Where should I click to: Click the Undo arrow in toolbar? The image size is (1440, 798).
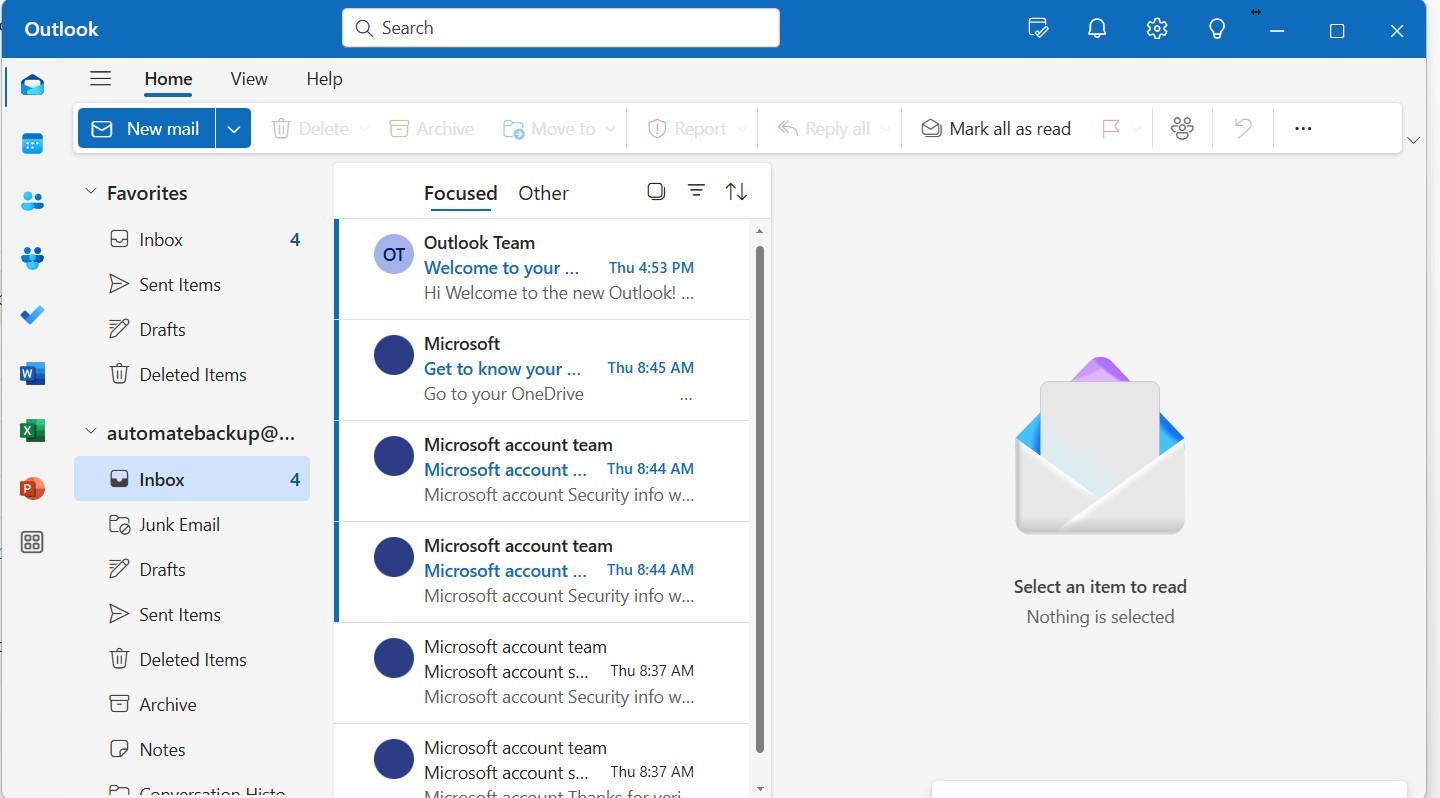click(1243, 128)
